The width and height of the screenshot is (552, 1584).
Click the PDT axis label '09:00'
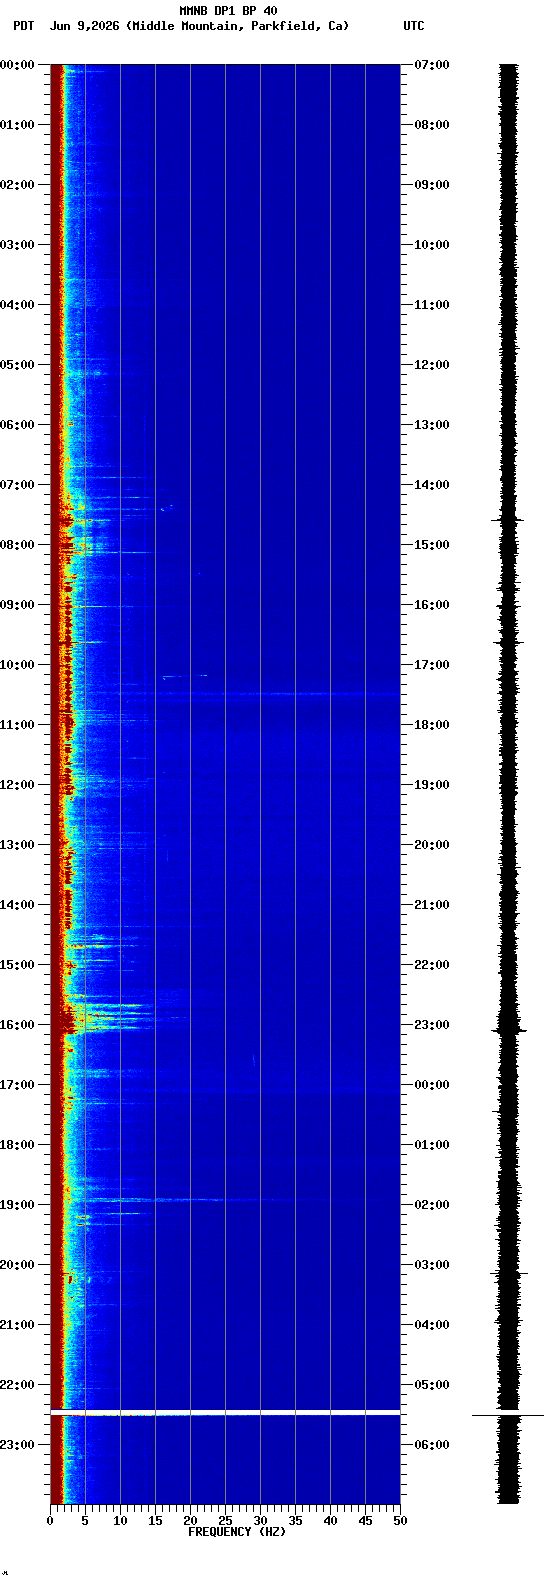pyautogui.click(x=17, y=605)
